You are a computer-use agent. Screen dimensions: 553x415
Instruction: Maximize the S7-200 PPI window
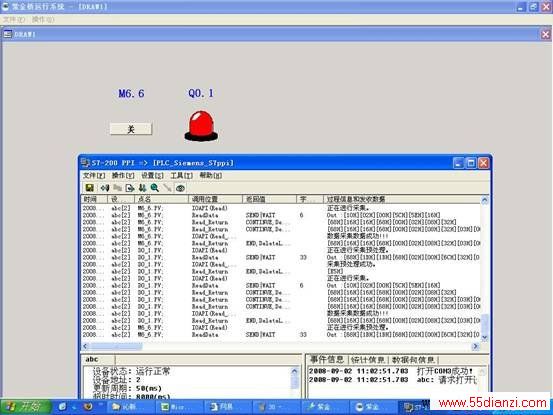(471, 163)
